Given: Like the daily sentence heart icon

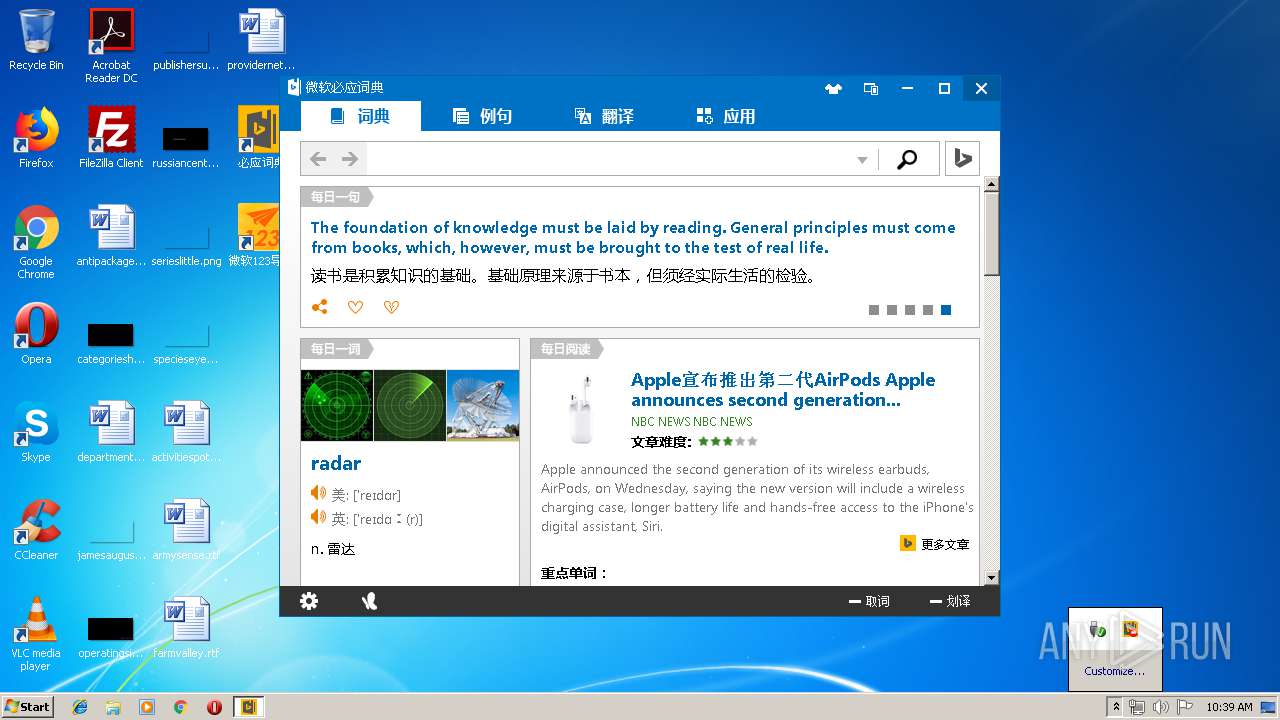Looking at the screenshot, I should [355, 307].
